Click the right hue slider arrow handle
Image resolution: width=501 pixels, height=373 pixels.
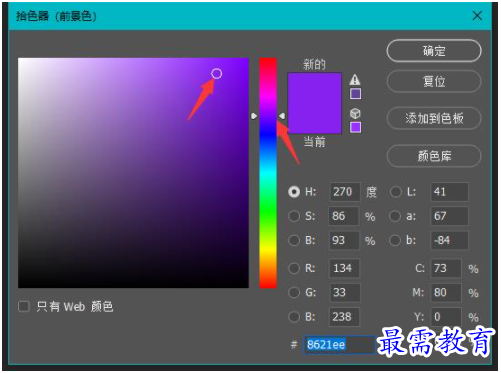(x=282, y=116)
